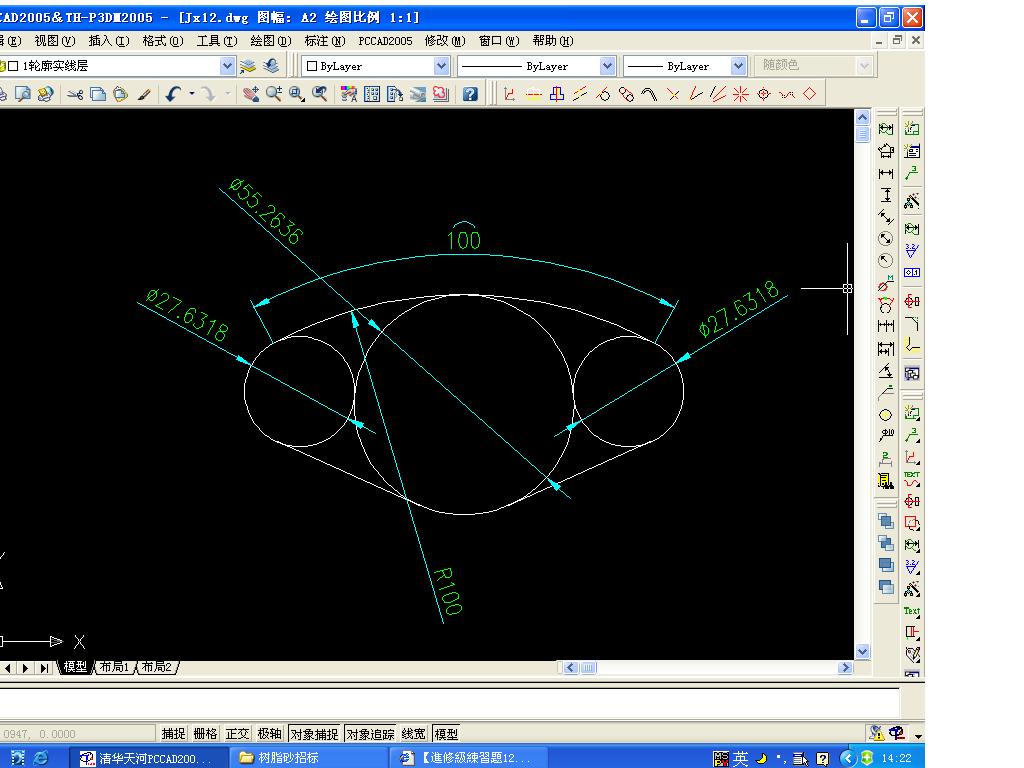Click the geometric tolerance frame icon

coord(912,272)
